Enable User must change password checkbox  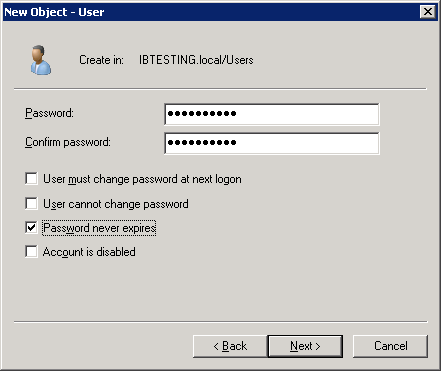coord(31,179)
